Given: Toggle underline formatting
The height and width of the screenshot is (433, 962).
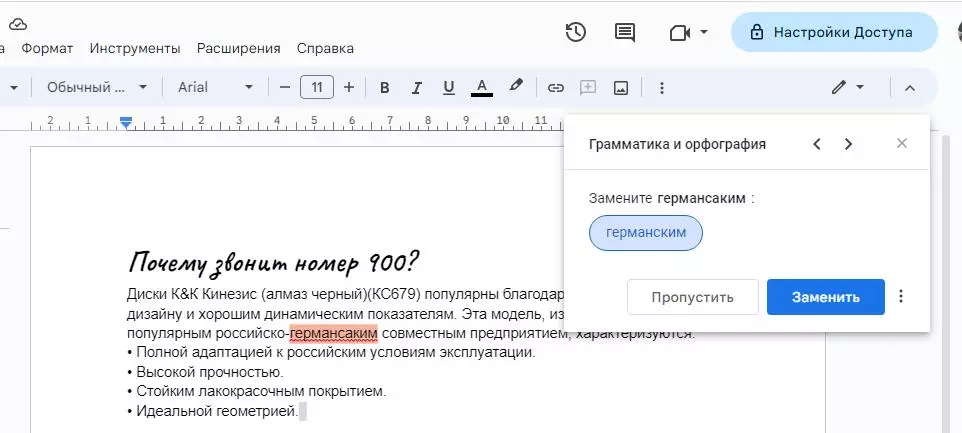Looking at the screenshot, I should point(448,87).
